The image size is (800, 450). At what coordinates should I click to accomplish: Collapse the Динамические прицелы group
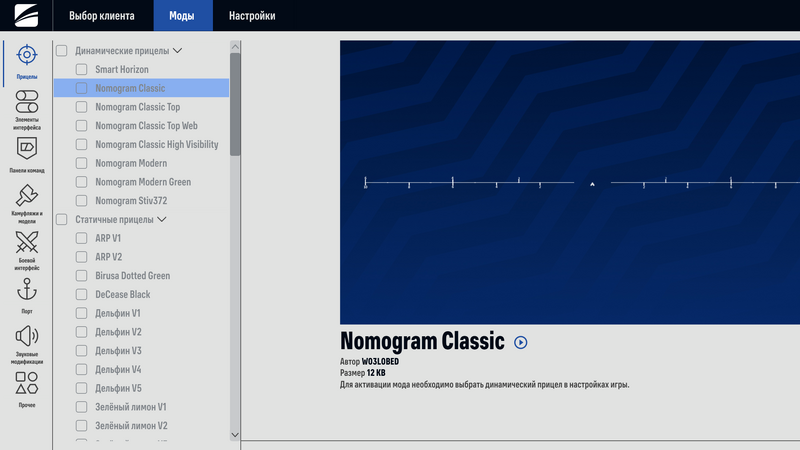pos(178,50)
